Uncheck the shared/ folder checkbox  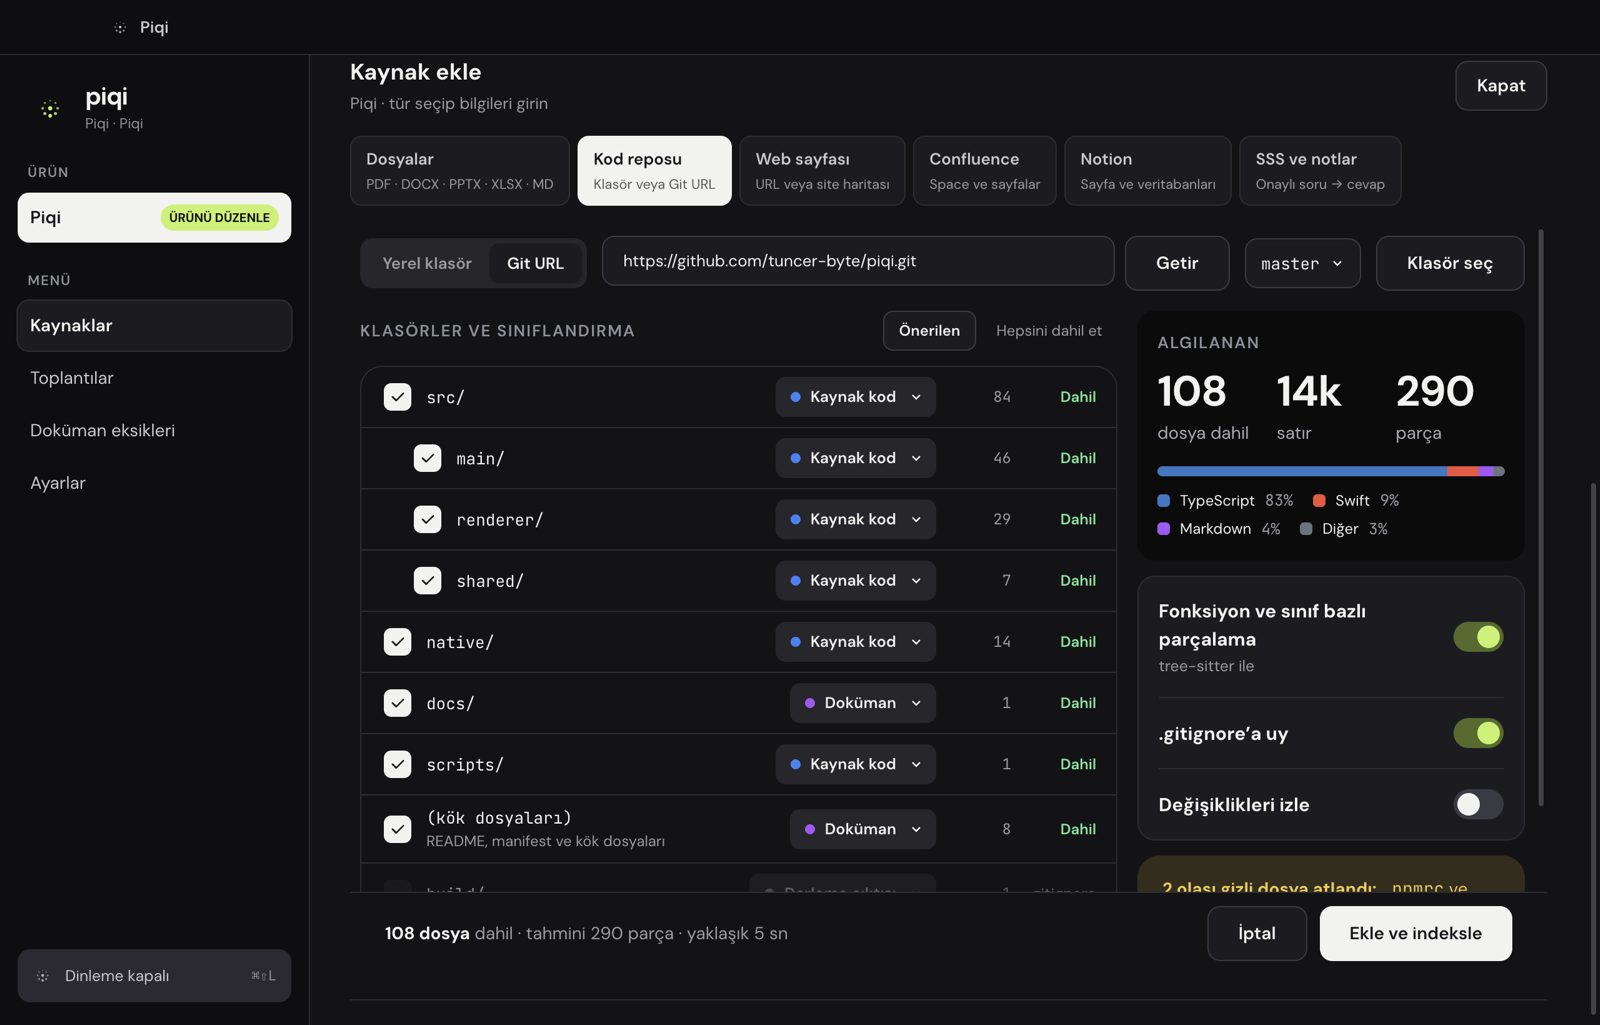(x=427, y=580)
